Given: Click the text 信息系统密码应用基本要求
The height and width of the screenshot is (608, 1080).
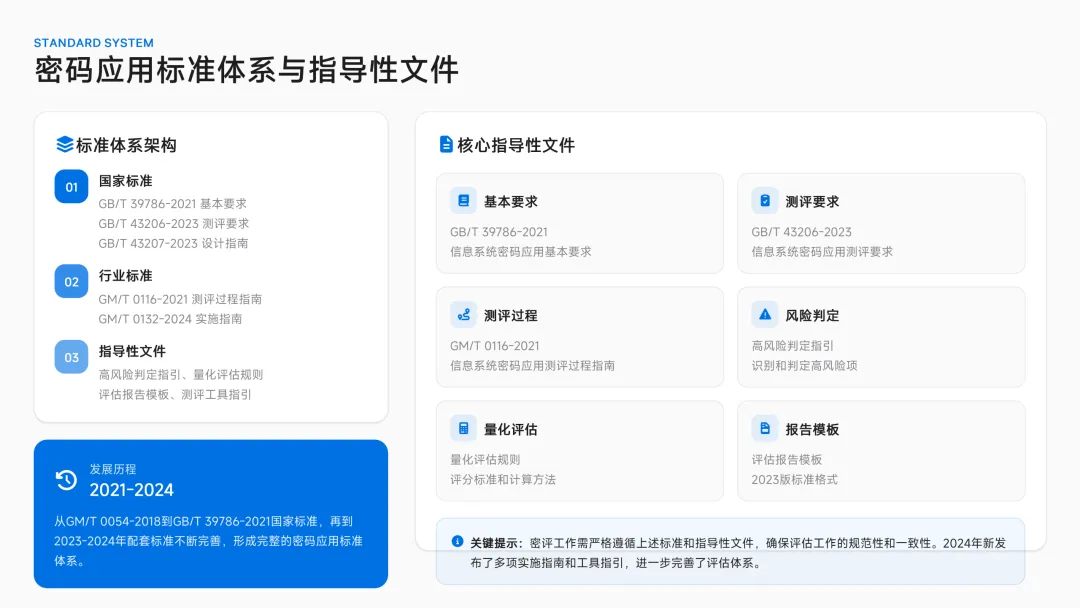Looking at the screenshot, I should click(x=521, y=252).
